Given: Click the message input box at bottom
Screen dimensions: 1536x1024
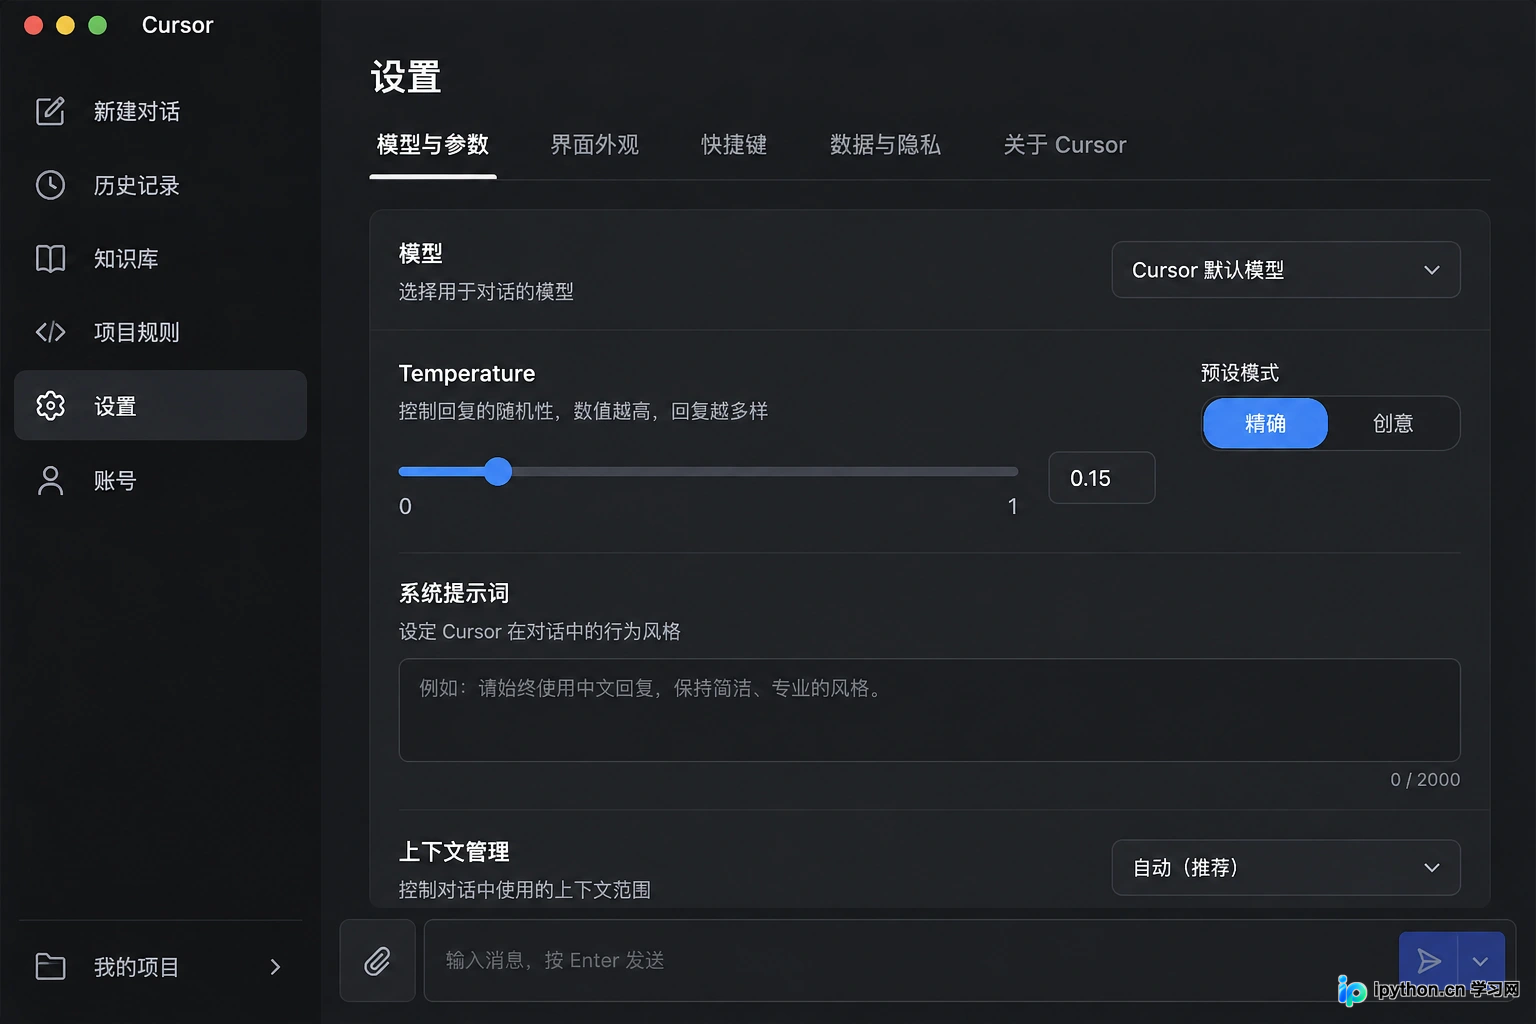Looking at the screenshot, I should pos(910,961).
